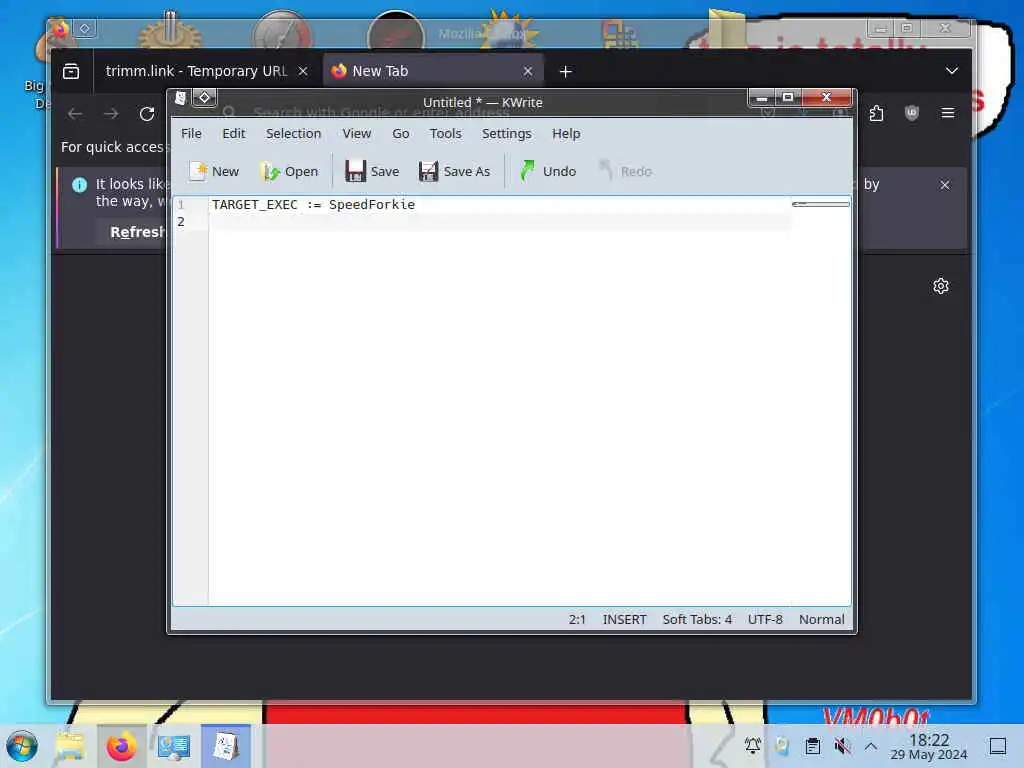1024x768 pixels.
Task: Click the Firefox View icon left of tabs
Action: [71, 71]
